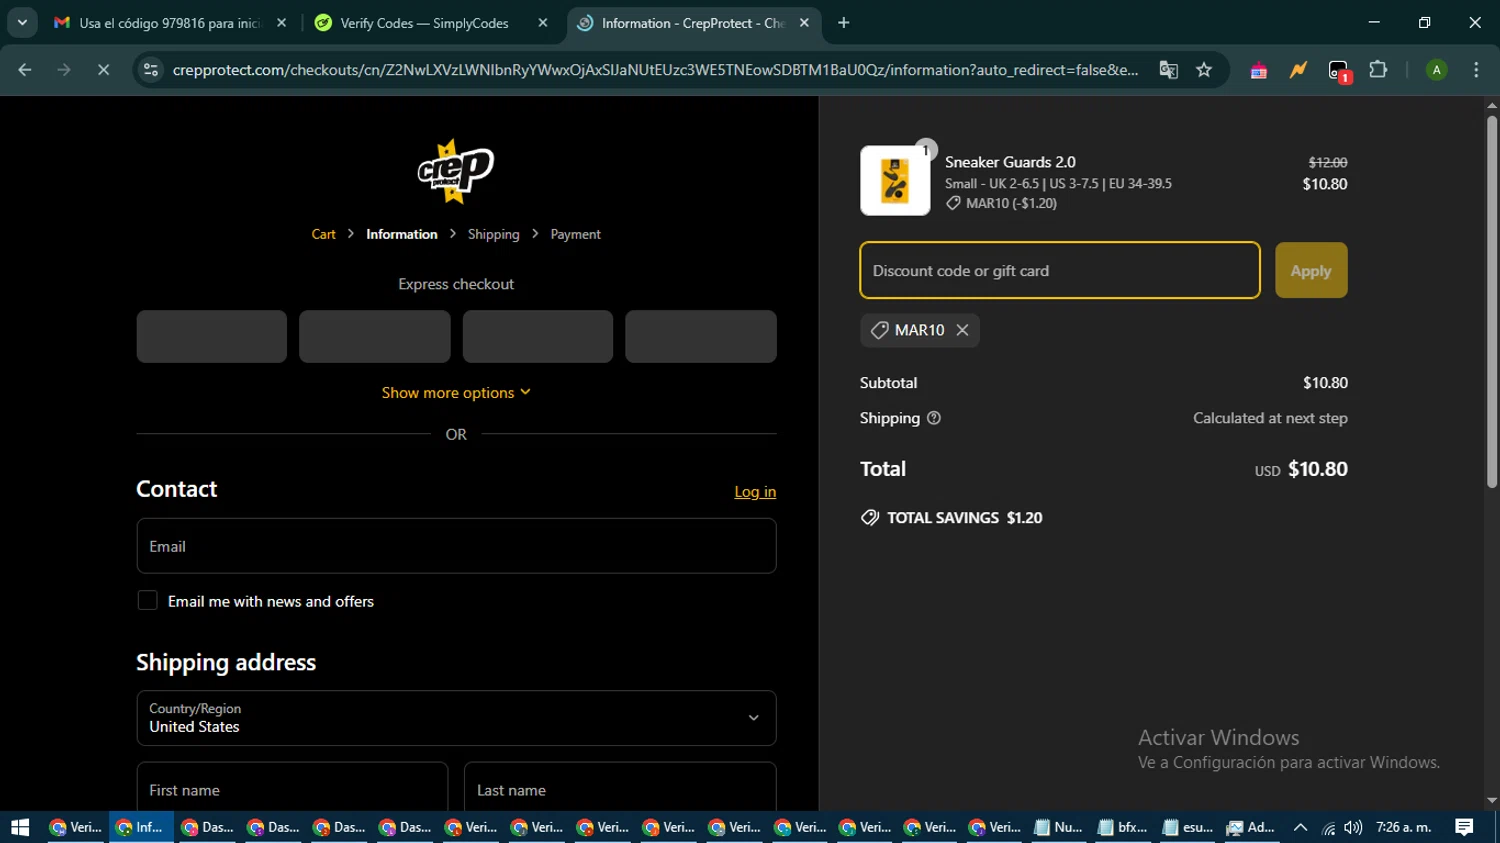This screenshot has width=1500, height=843.
Task: Click the Apply discount button
Action: (x=1311, y=270)
